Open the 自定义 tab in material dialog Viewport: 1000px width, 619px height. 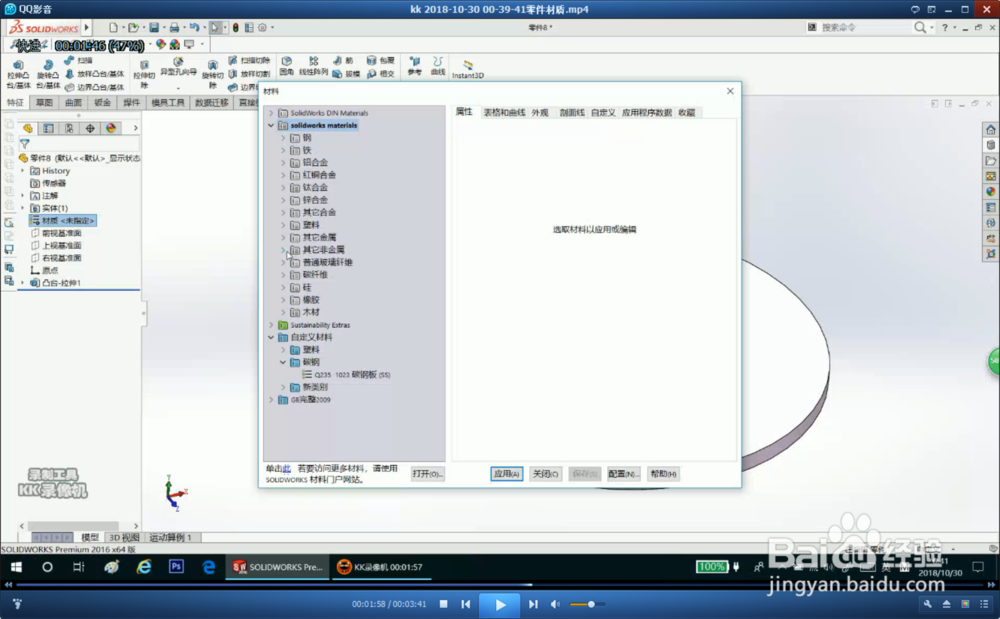[x=603, y=112]
